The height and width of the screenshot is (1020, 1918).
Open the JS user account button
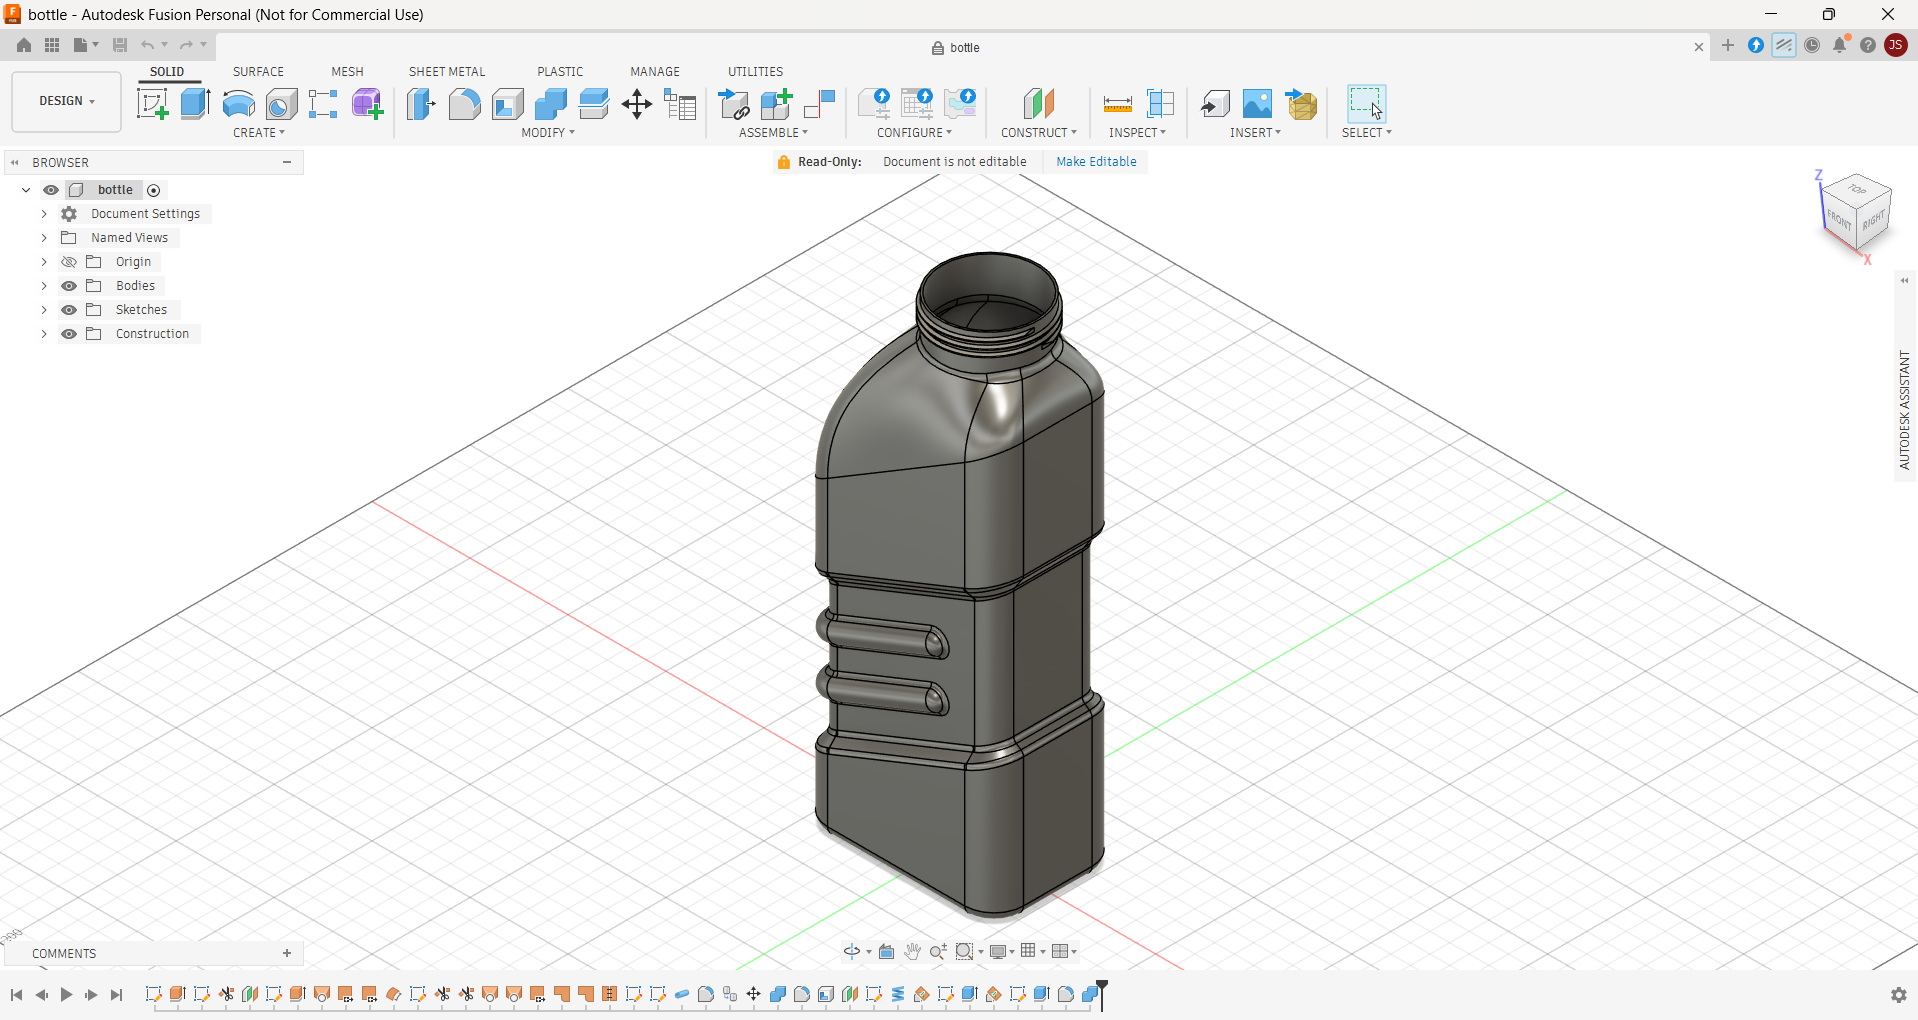pos(1895,45)
